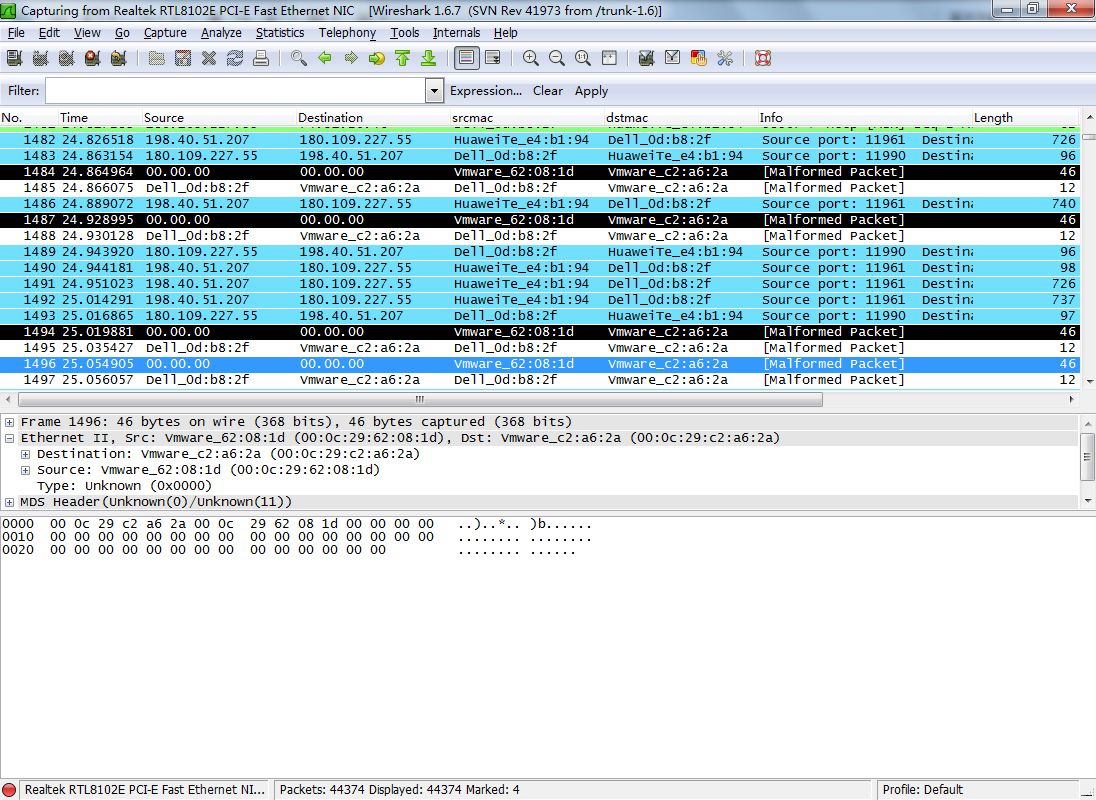The height and width of the screenshot is (800, 1096).
Task: Click the zoom in icon
Action: tap(531, 58)
